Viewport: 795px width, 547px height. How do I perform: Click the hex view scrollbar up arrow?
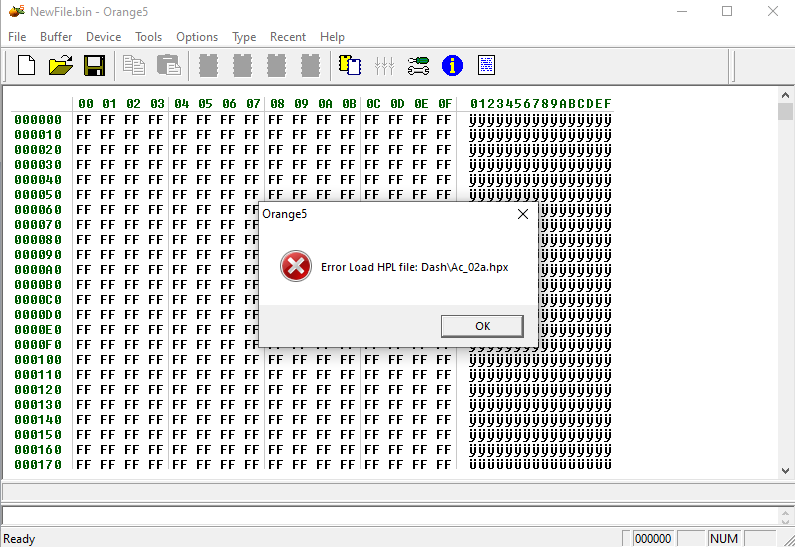pos(786,95)
